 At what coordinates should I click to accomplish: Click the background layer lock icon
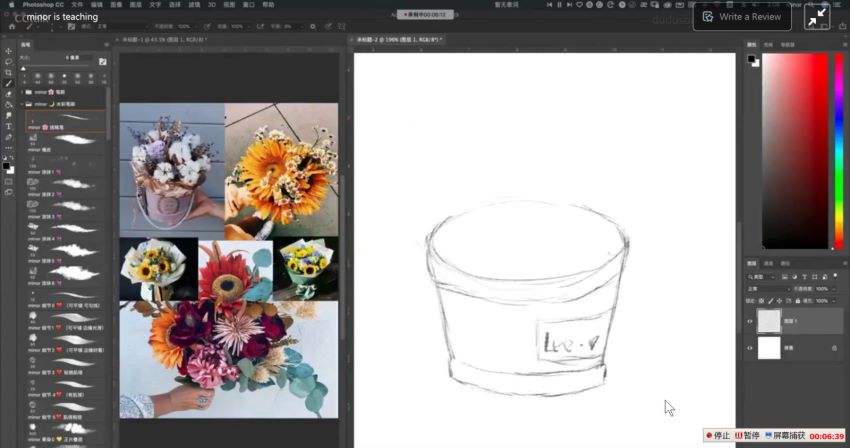click(834, 348)
